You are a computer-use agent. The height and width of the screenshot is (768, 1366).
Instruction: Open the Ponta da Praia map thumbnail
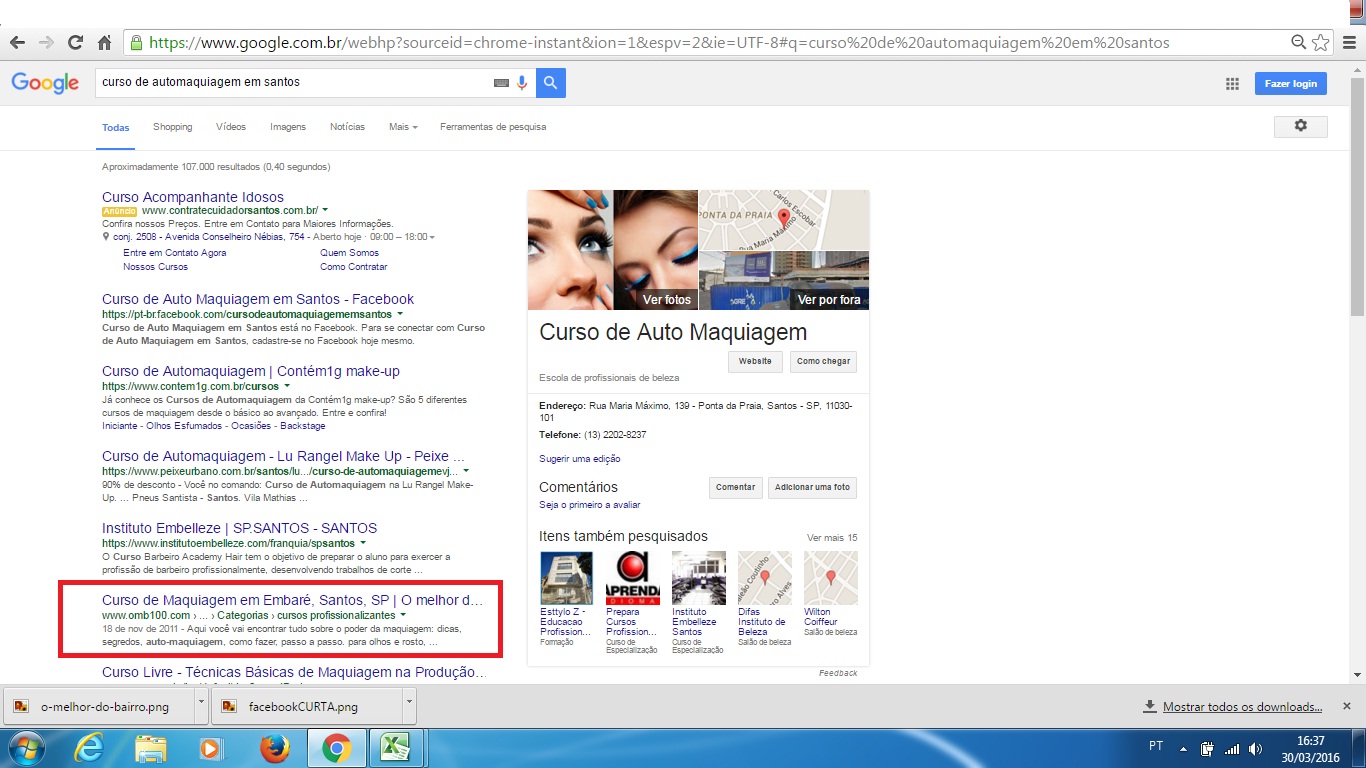pyautogui.click(x=784, y=220)
